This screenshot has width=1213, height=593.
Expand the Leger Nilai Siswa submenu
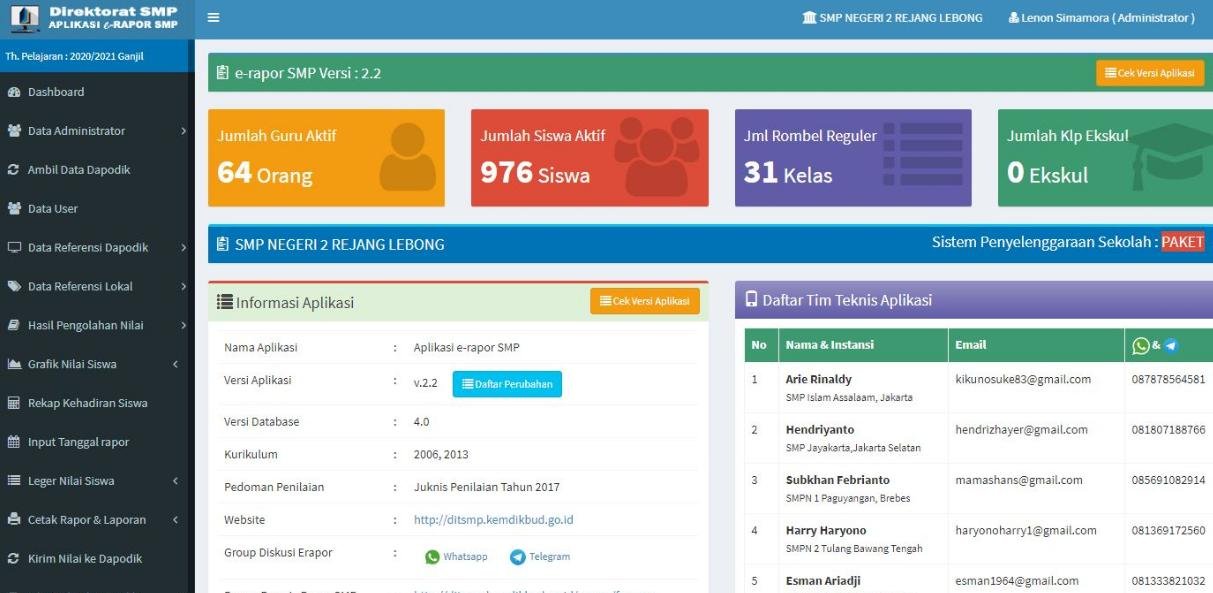tap(176, 481)
